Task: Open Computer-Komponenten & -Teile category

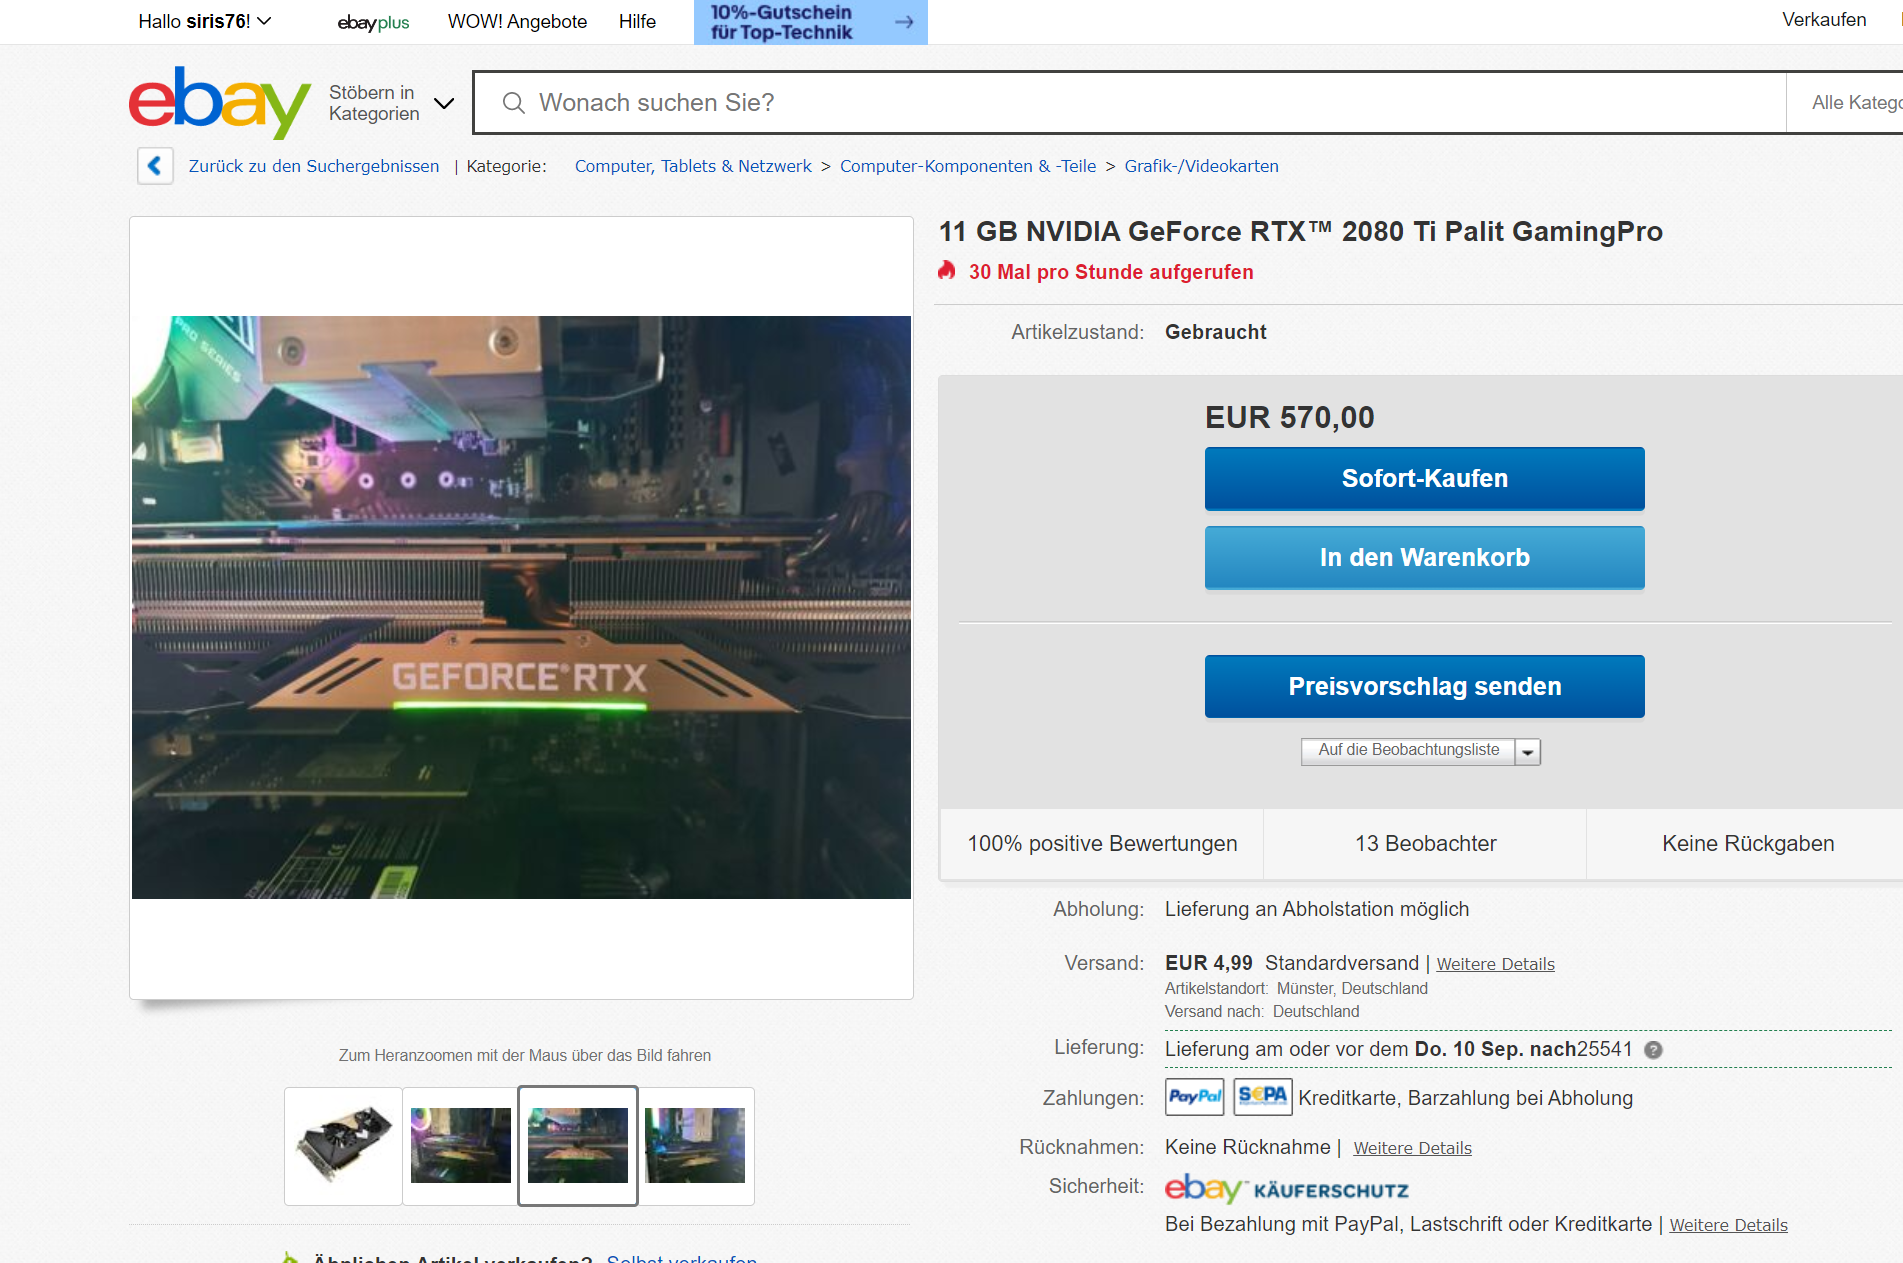Action: [x=968, y=166]
